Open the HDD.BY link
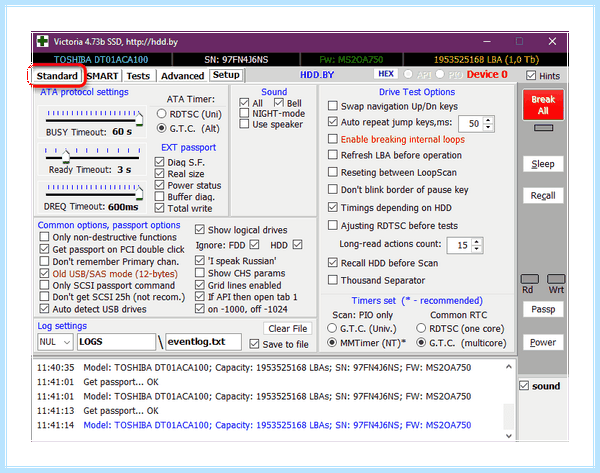 click(317, 75)
